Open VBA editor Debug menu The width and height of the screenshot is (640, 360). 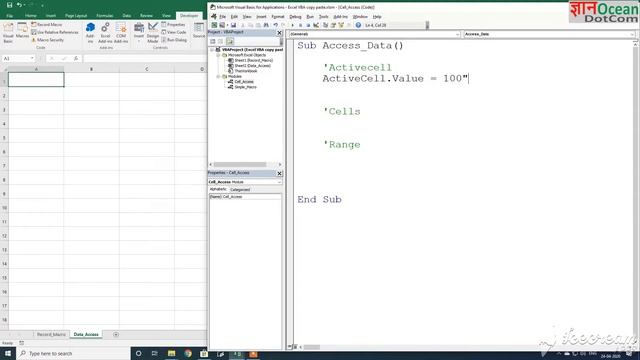(295, 17)
